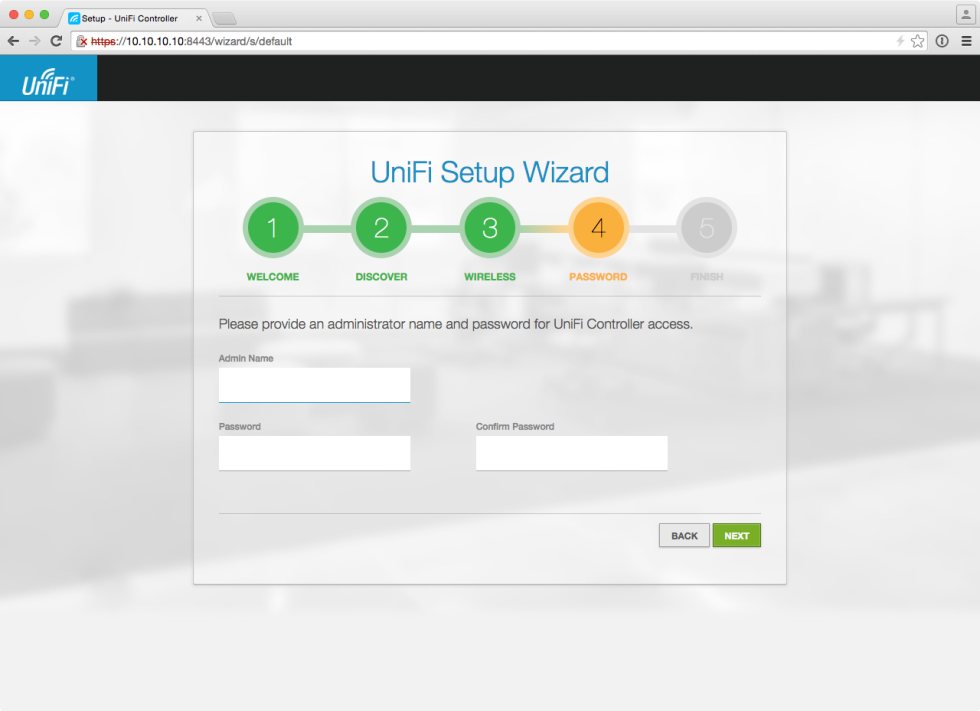
Task: Open a new tab with the blank tab stub
Action: (x=224, y=17)
